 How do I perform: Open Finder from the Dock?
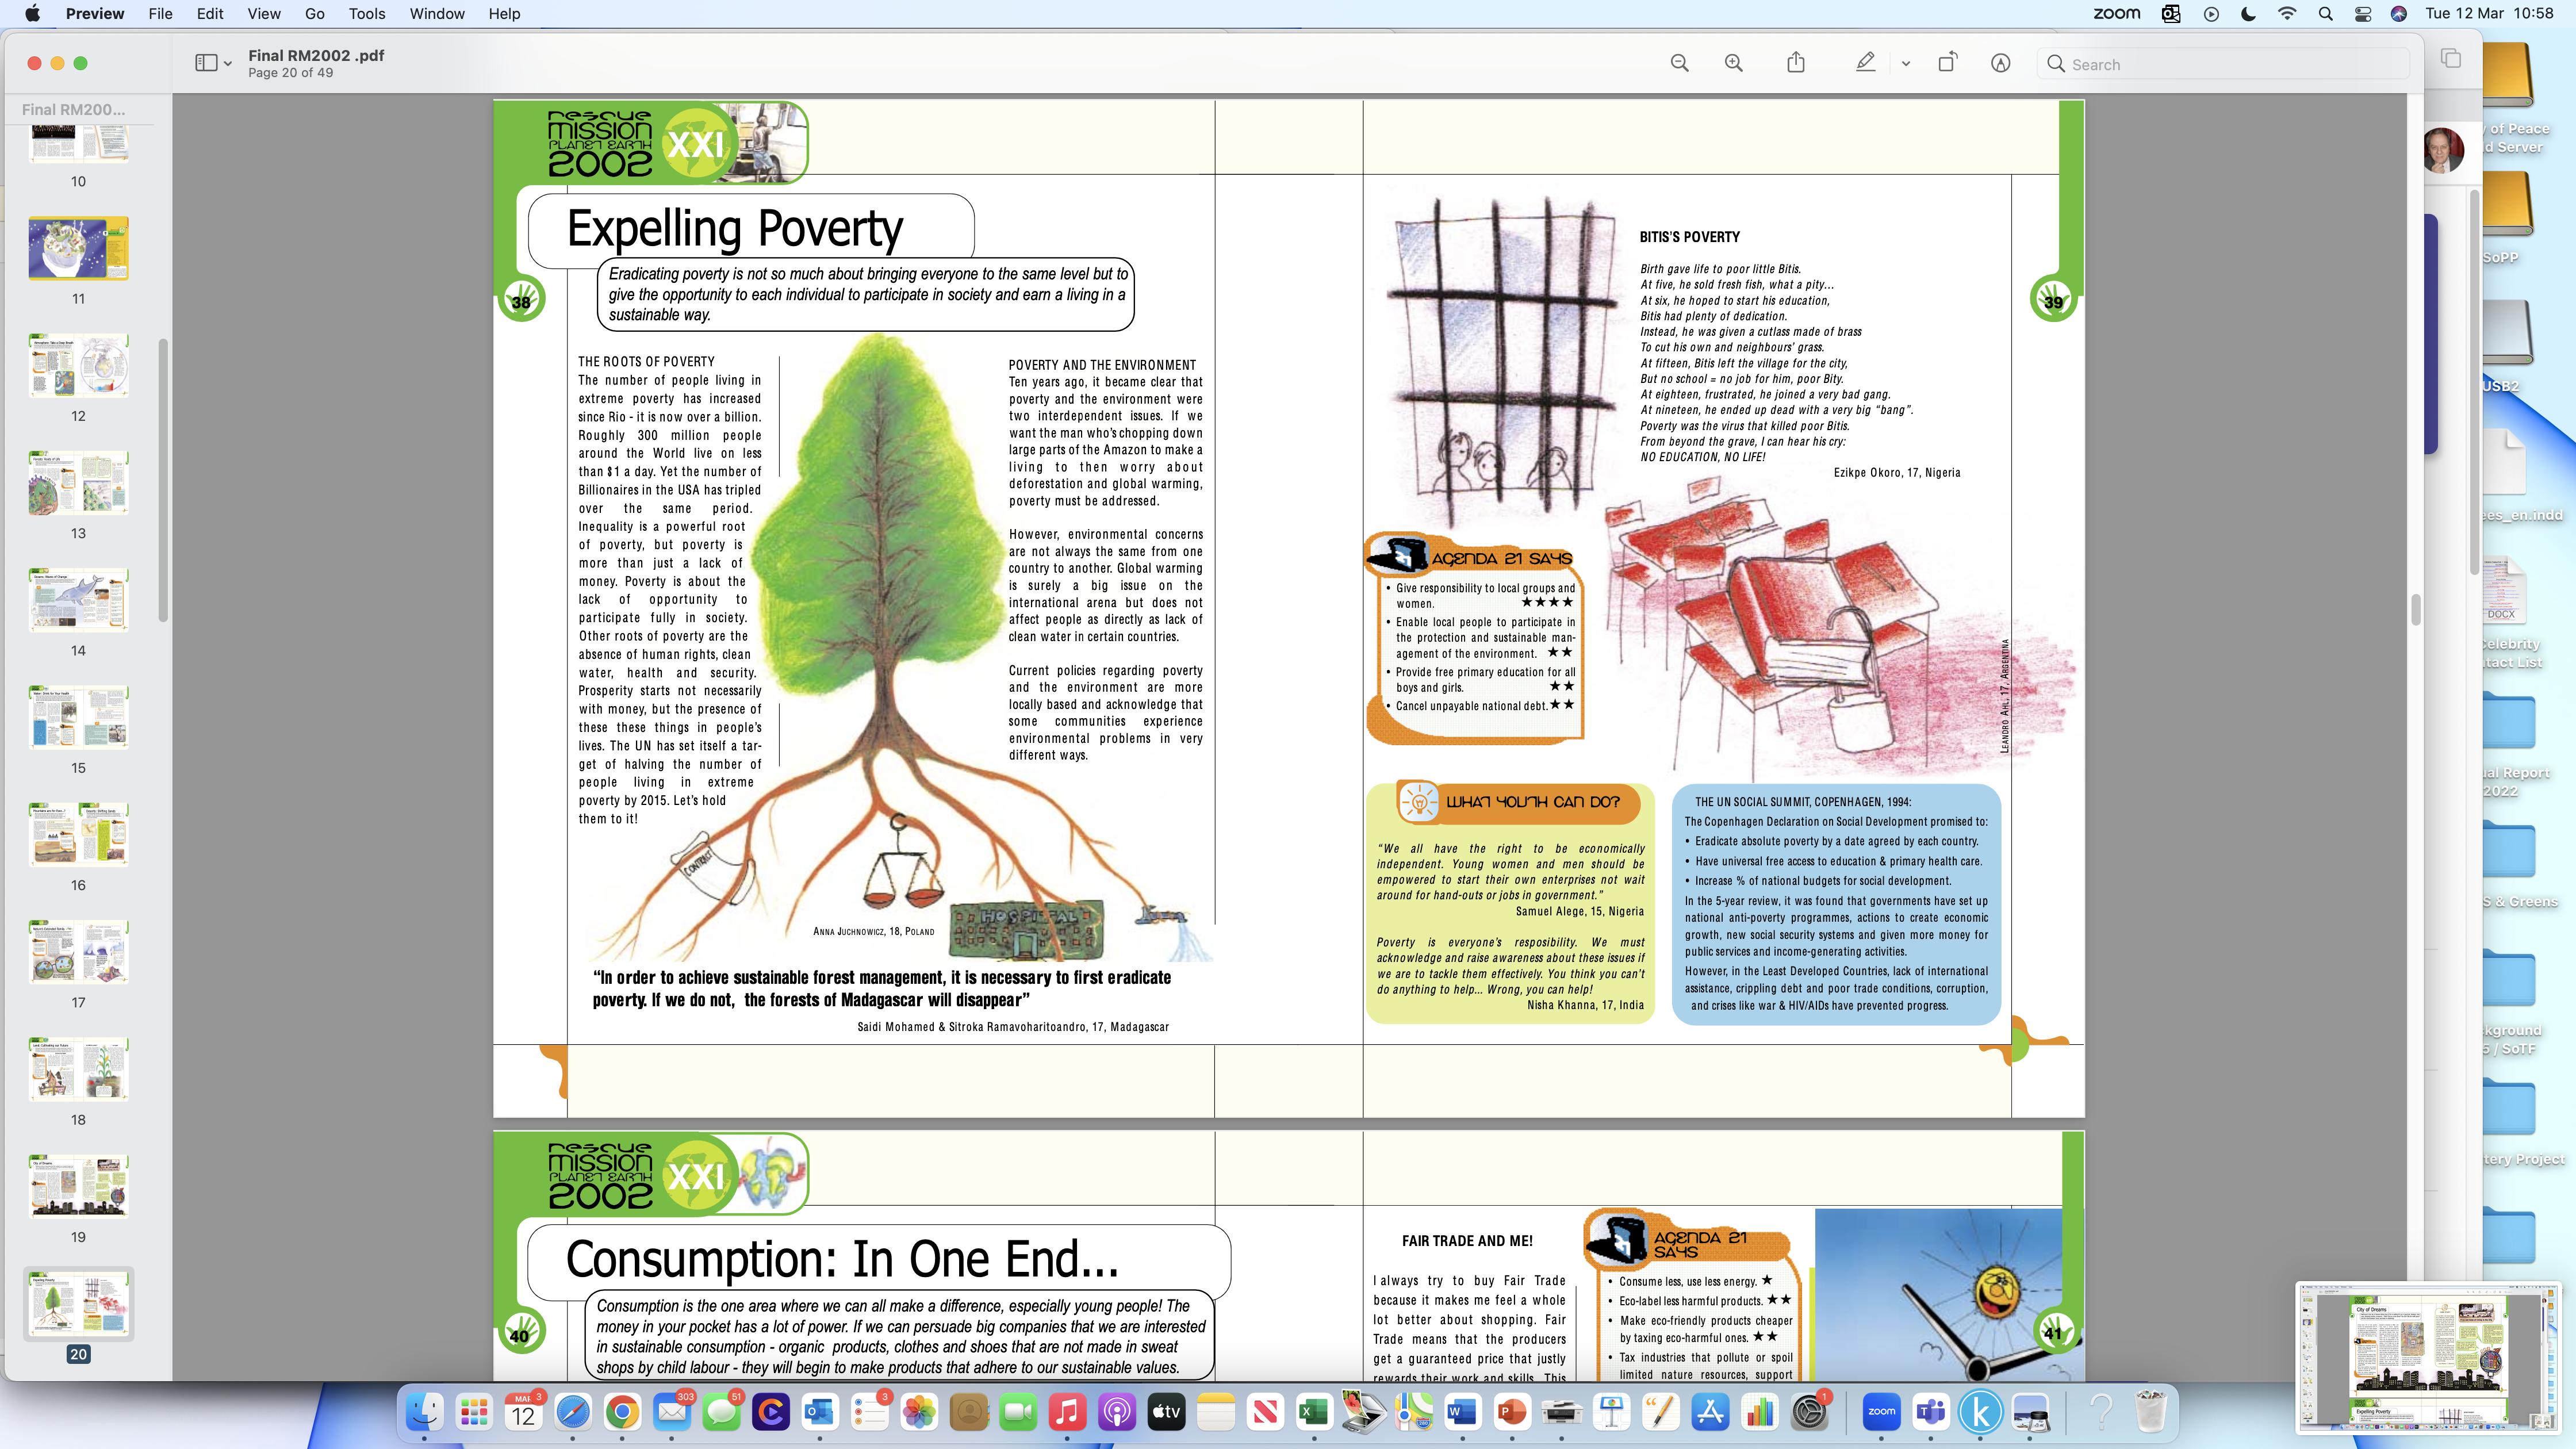tap(425, 1411)
